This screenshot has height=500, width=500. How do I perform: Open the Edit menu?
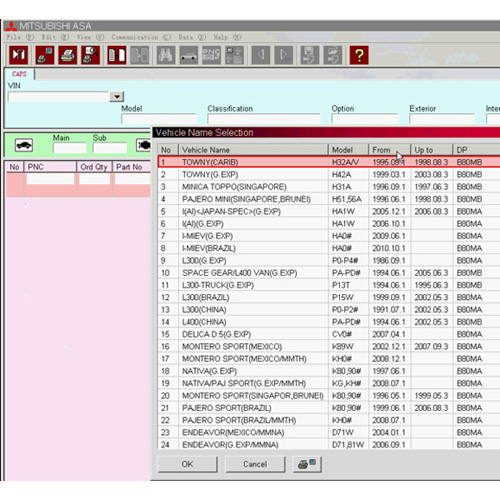coord(55,37)
